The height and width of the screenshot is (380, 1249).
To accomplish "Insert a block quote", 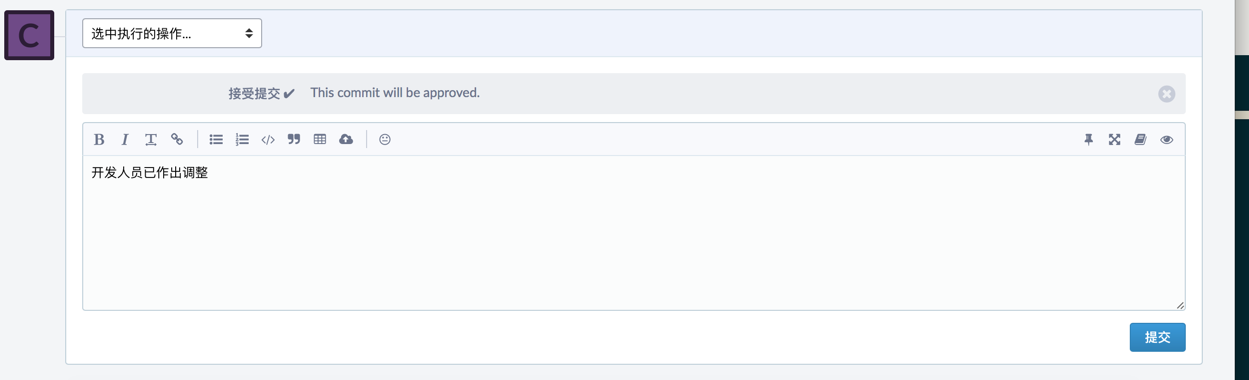I will pyautogui.click(x=294, y=140).
